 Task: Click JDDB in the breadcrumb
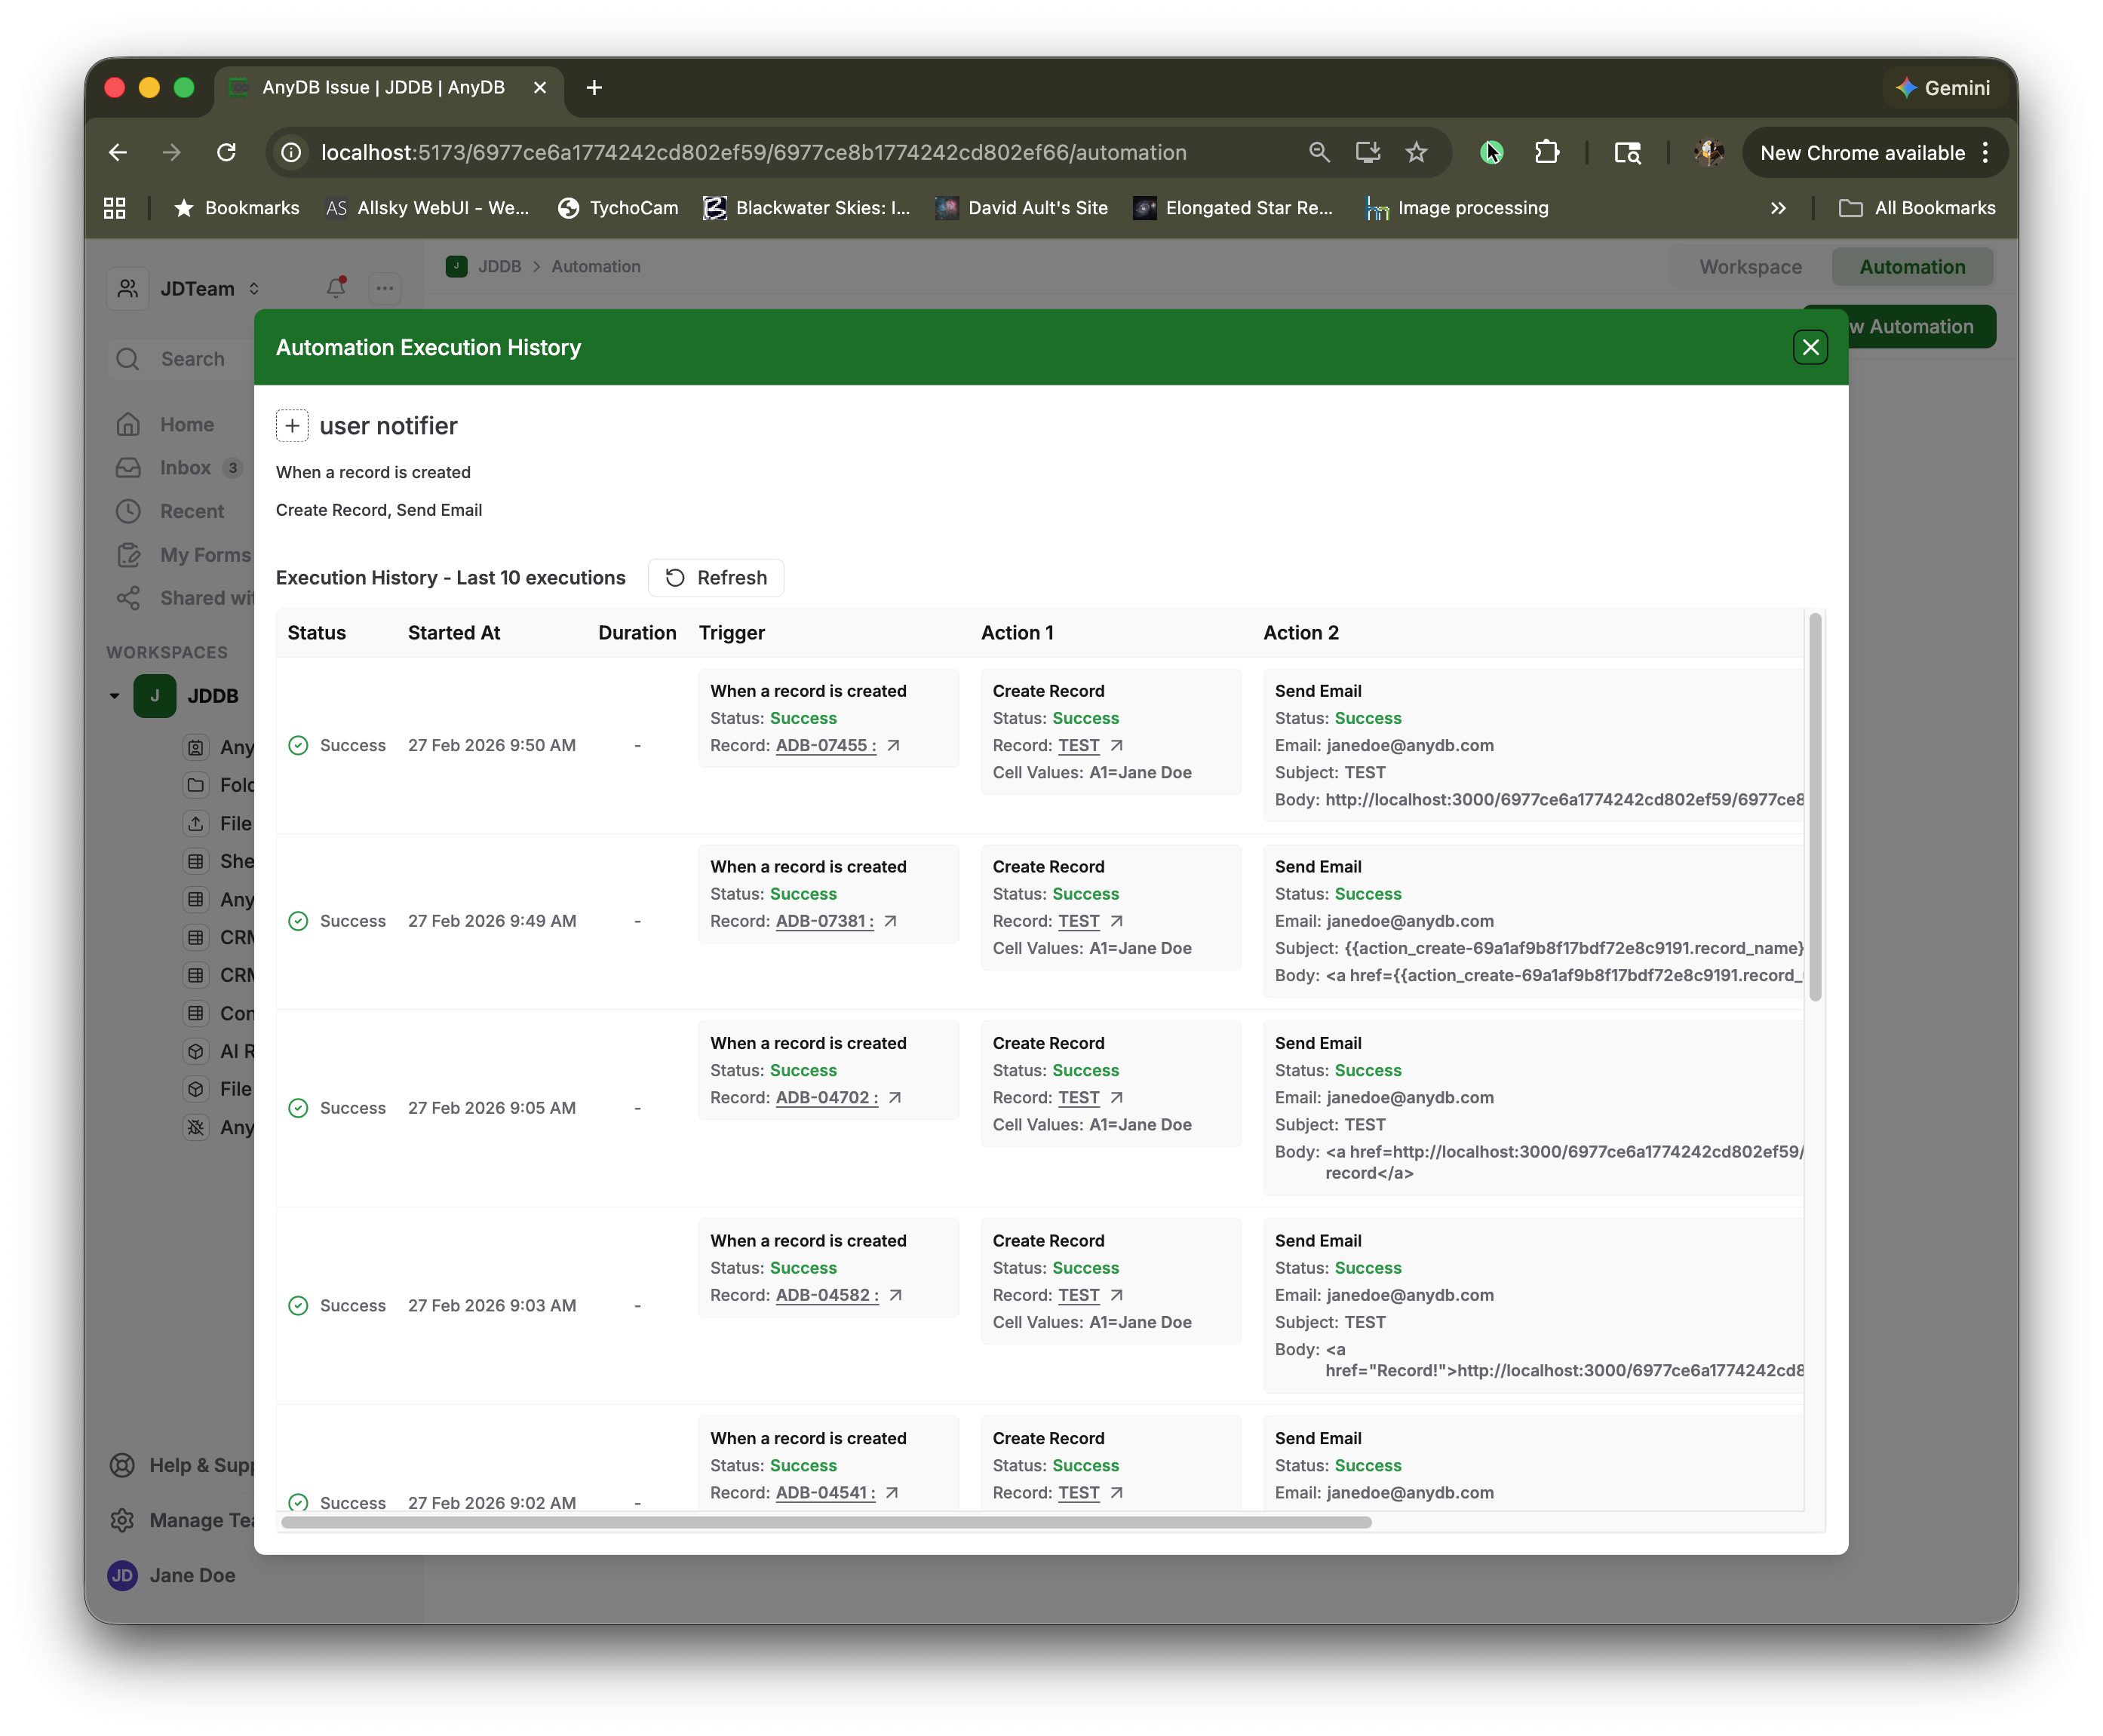coord(499,267)
